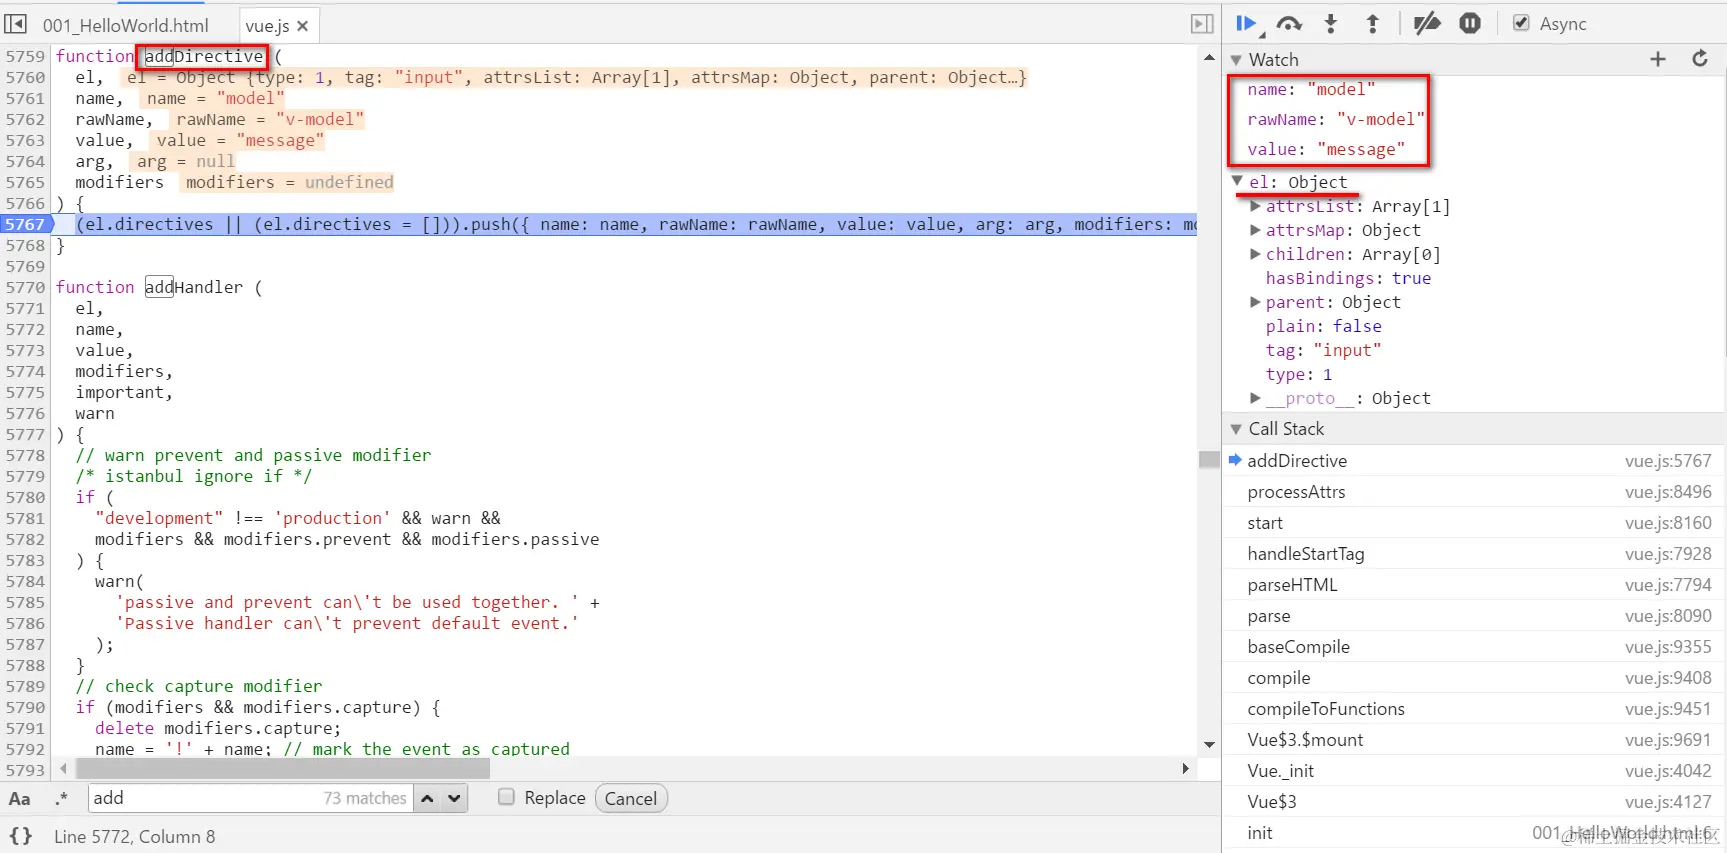Collapse the Call Stack section
1727x853 pixels.
coord(1237,429)
